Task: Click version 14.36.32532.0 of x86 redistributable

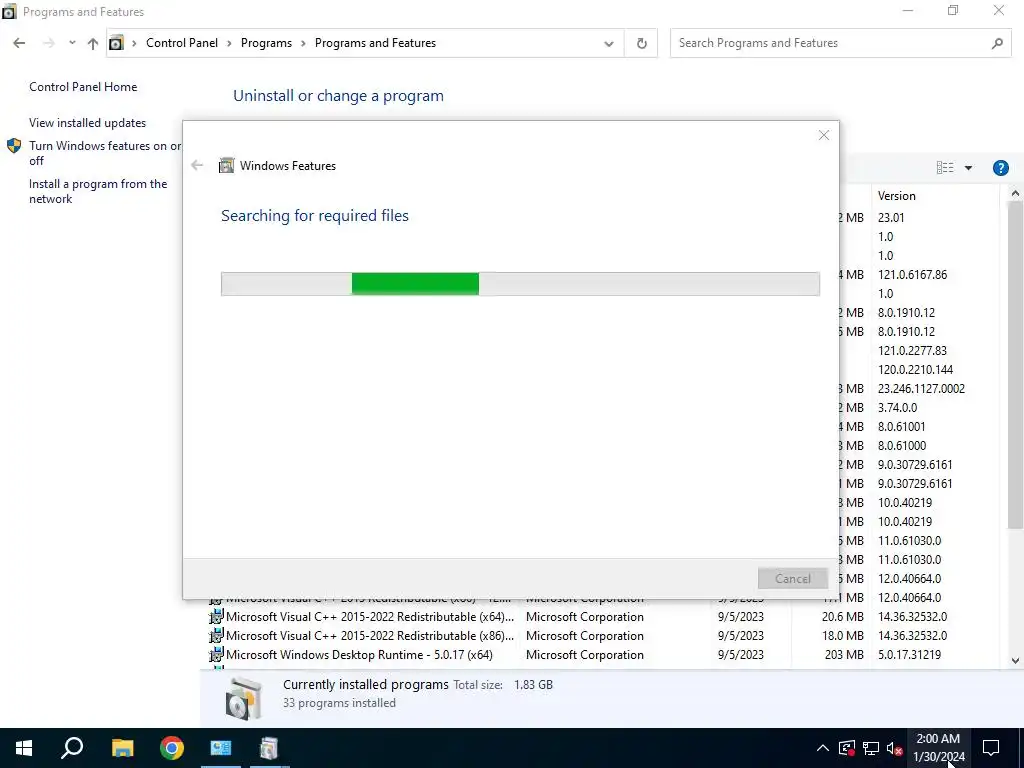Action: pos(912,635)
